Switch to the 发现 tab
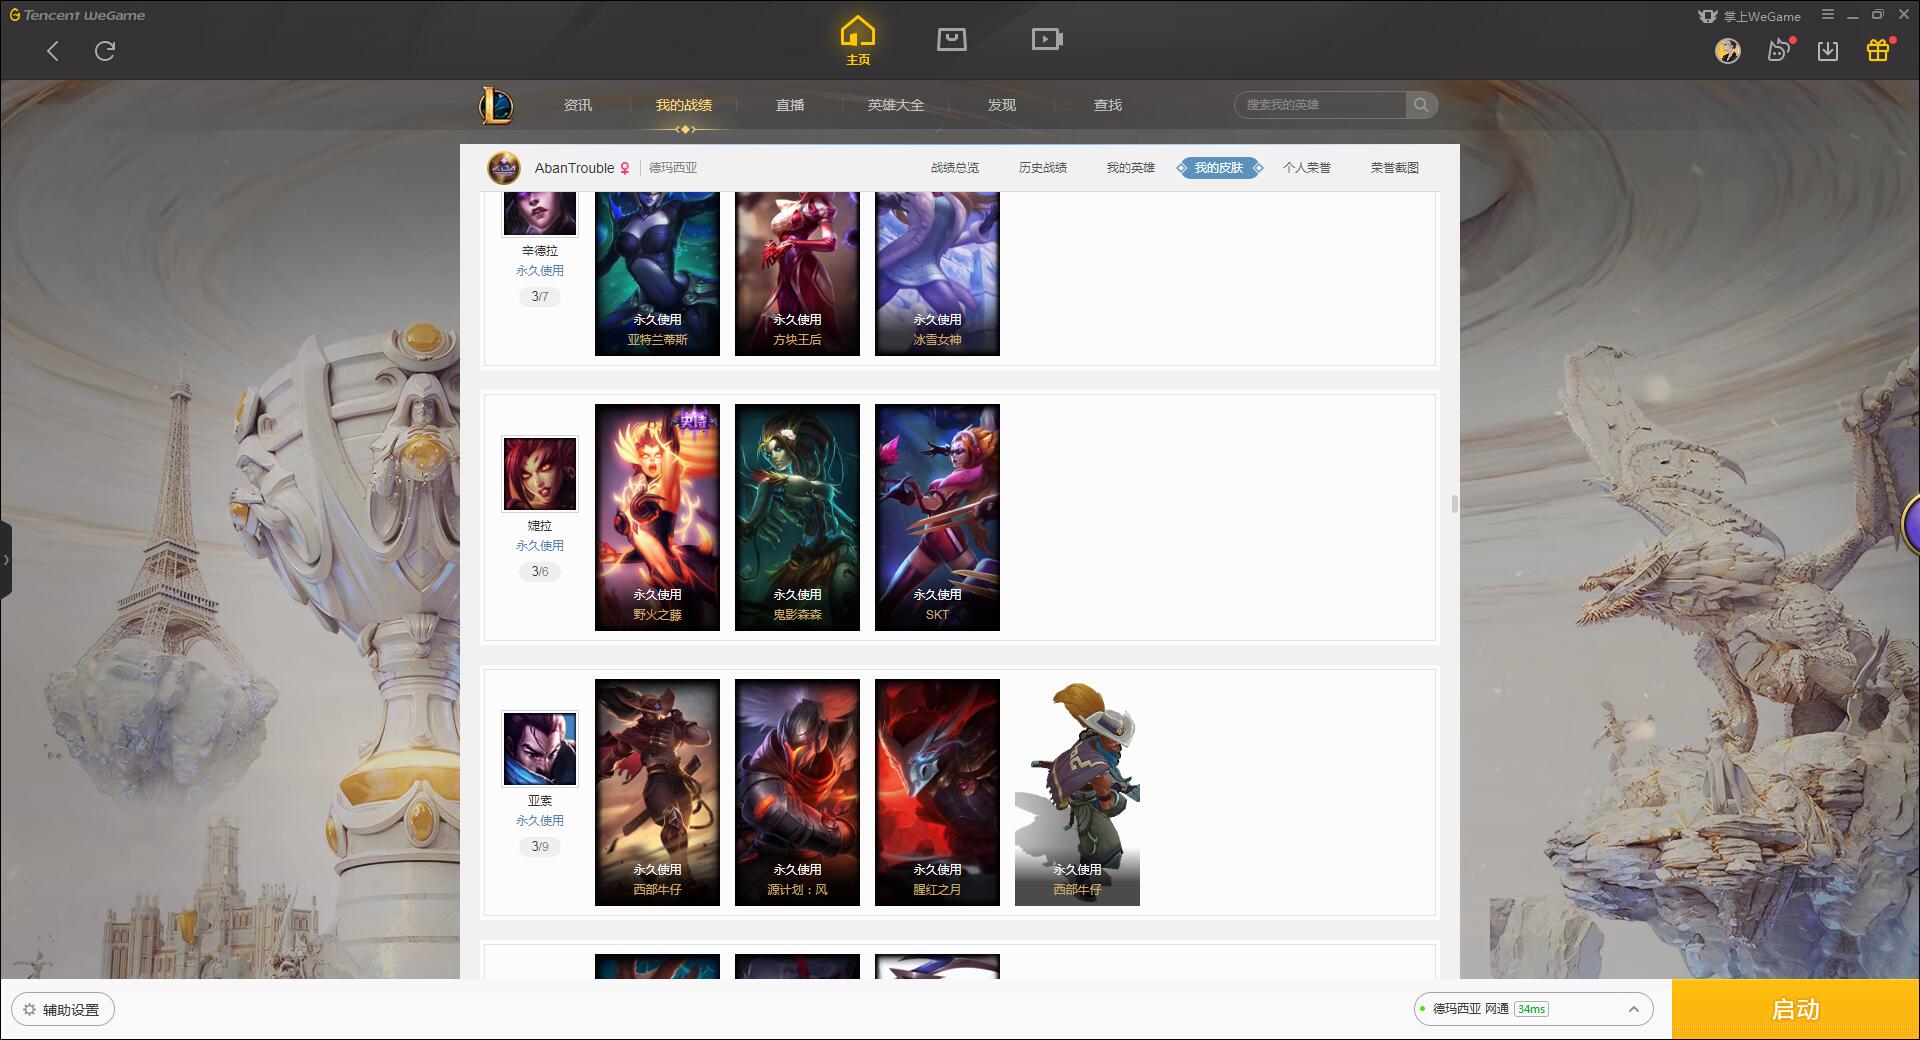This screenshot has height=1040, width=1920. pyautogui.click(x=1002, y=105)
